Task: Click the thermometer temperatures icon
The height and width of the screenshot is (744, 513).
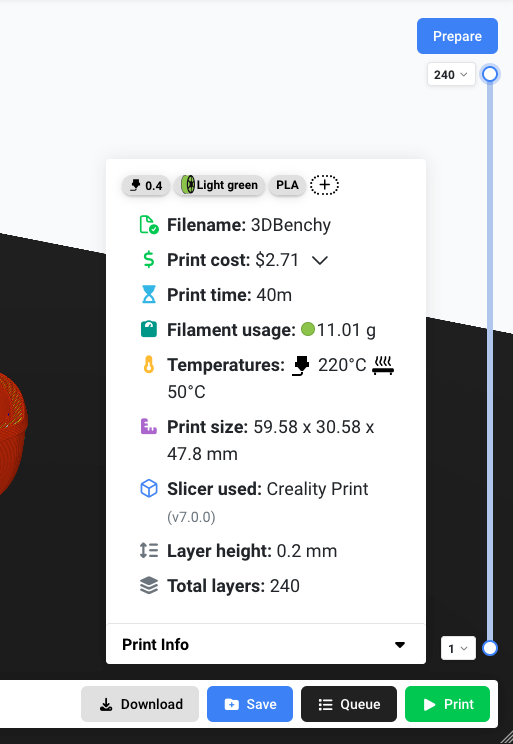Action: pos(149,364)
